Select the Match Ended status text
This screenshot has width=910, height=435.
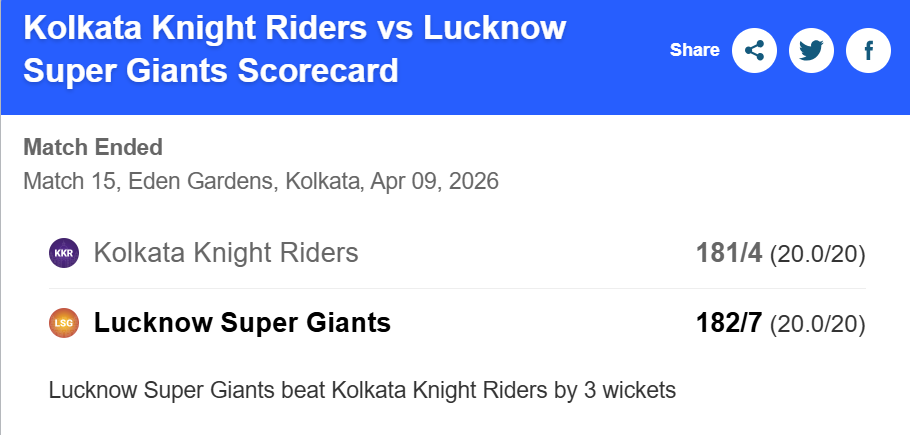(92, 148)
